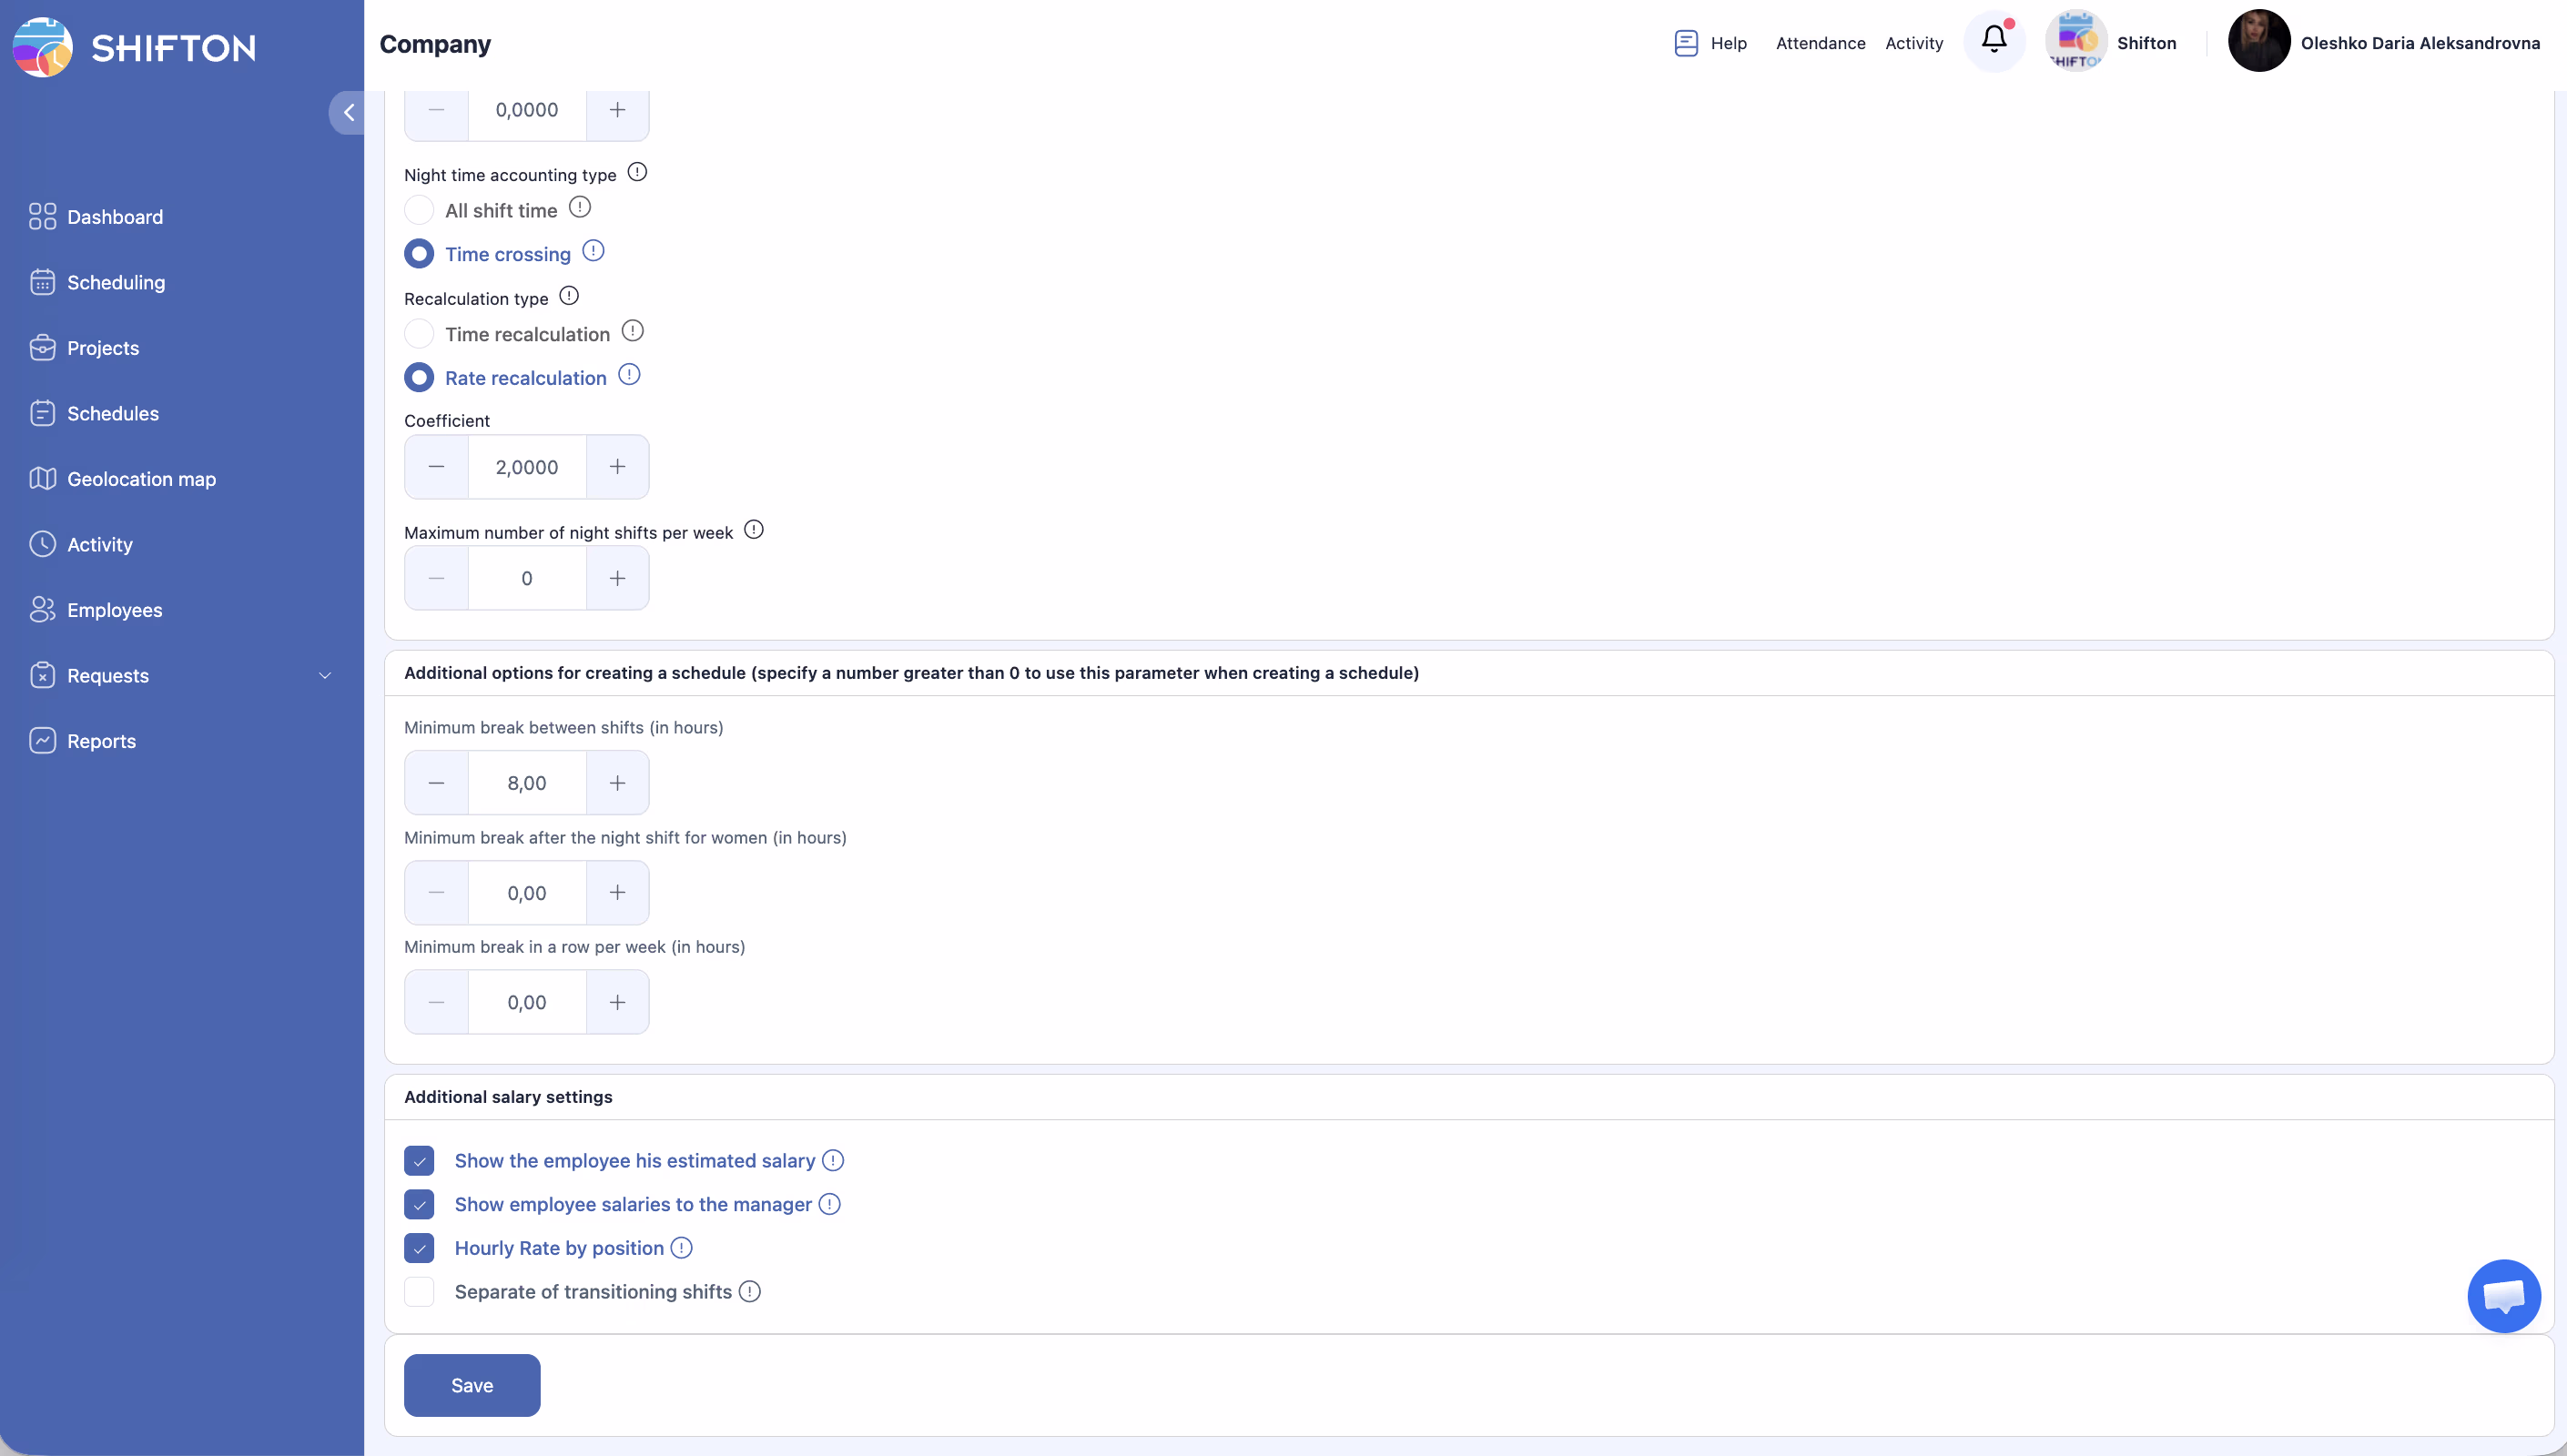Open the live chat bubble
The height and width of the screenshot is (1456, 2567).
coord(2503,1296)
